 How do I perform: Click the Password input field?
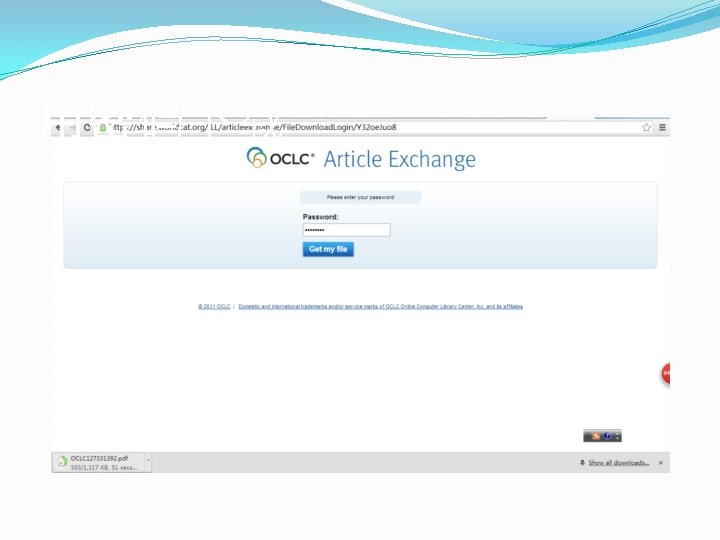[x=347, y=230]
